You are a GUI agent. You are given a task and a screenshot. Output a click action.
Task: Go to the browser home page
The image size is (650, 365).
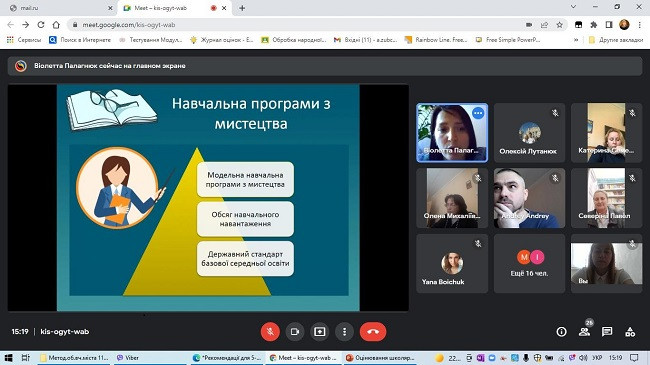[x=56, y=25]
